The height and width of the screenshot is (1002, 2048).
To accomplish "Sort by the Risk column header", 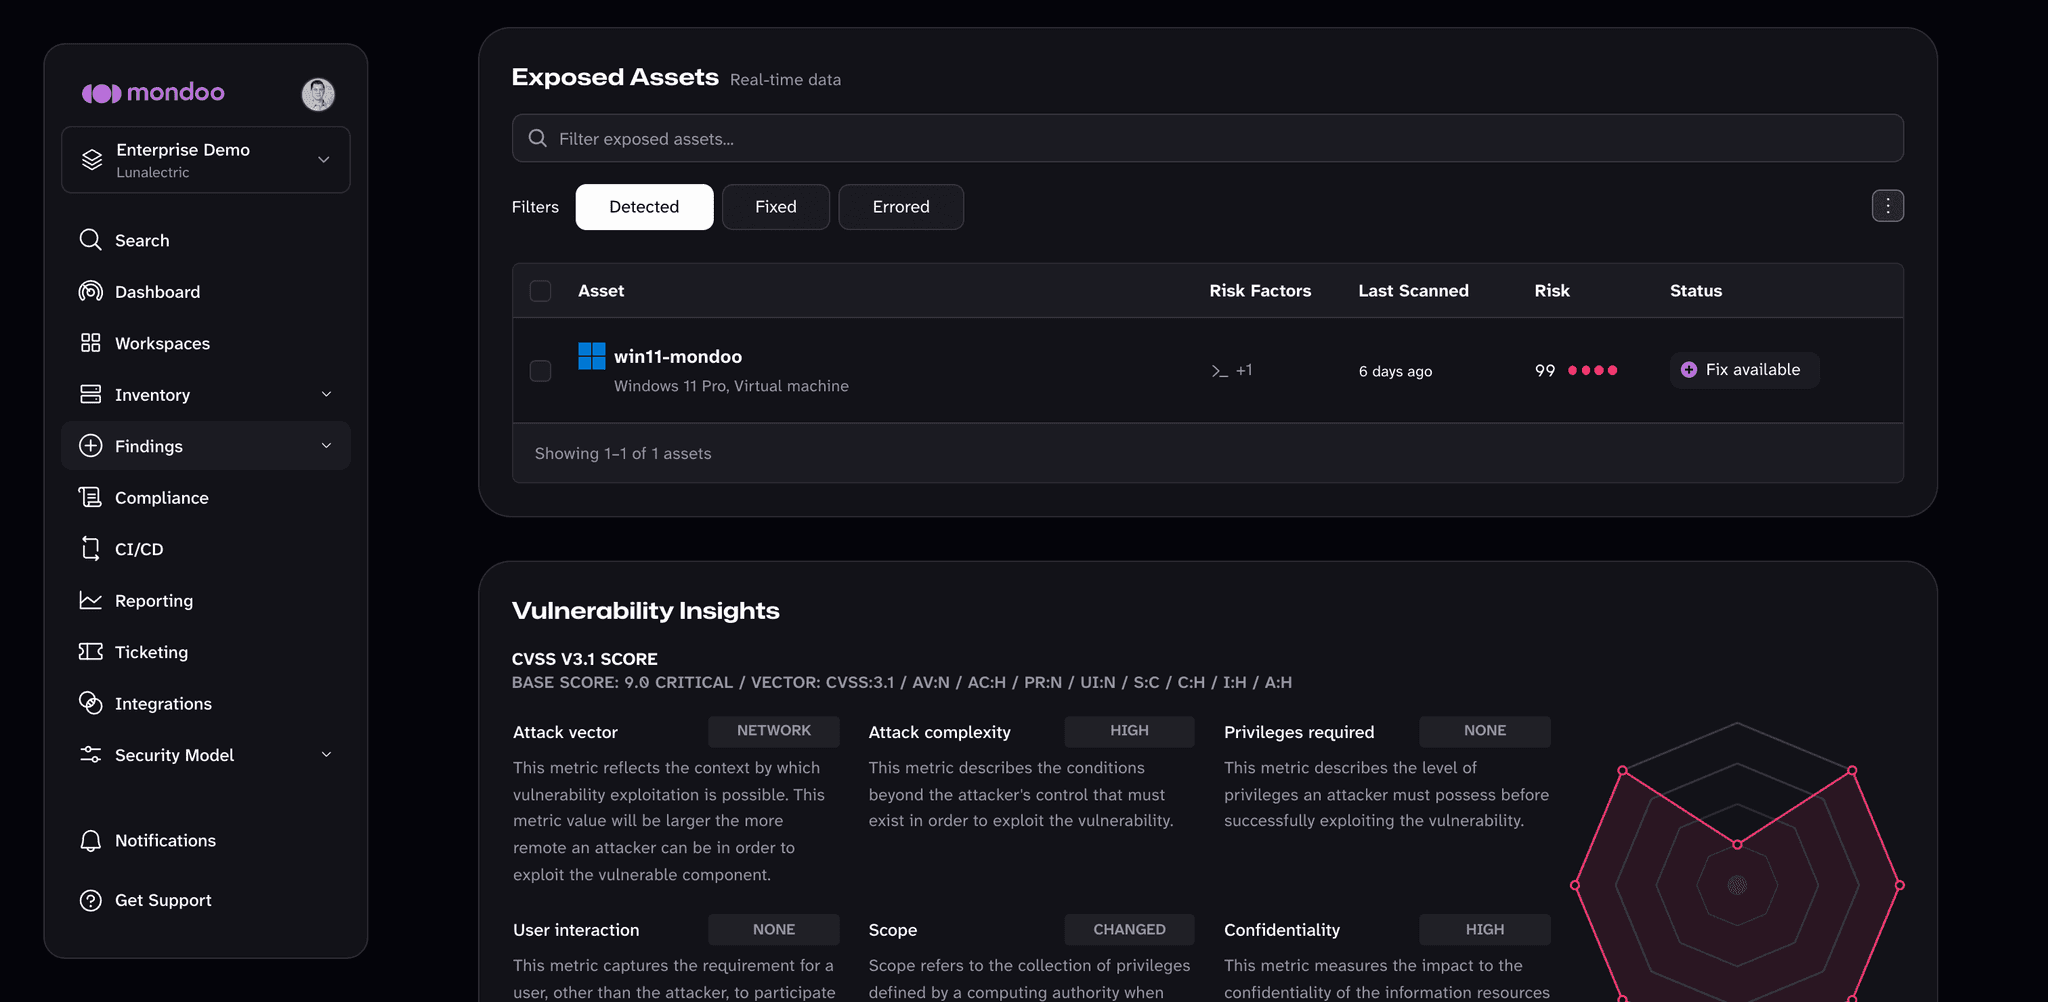I will point(1552,291).
